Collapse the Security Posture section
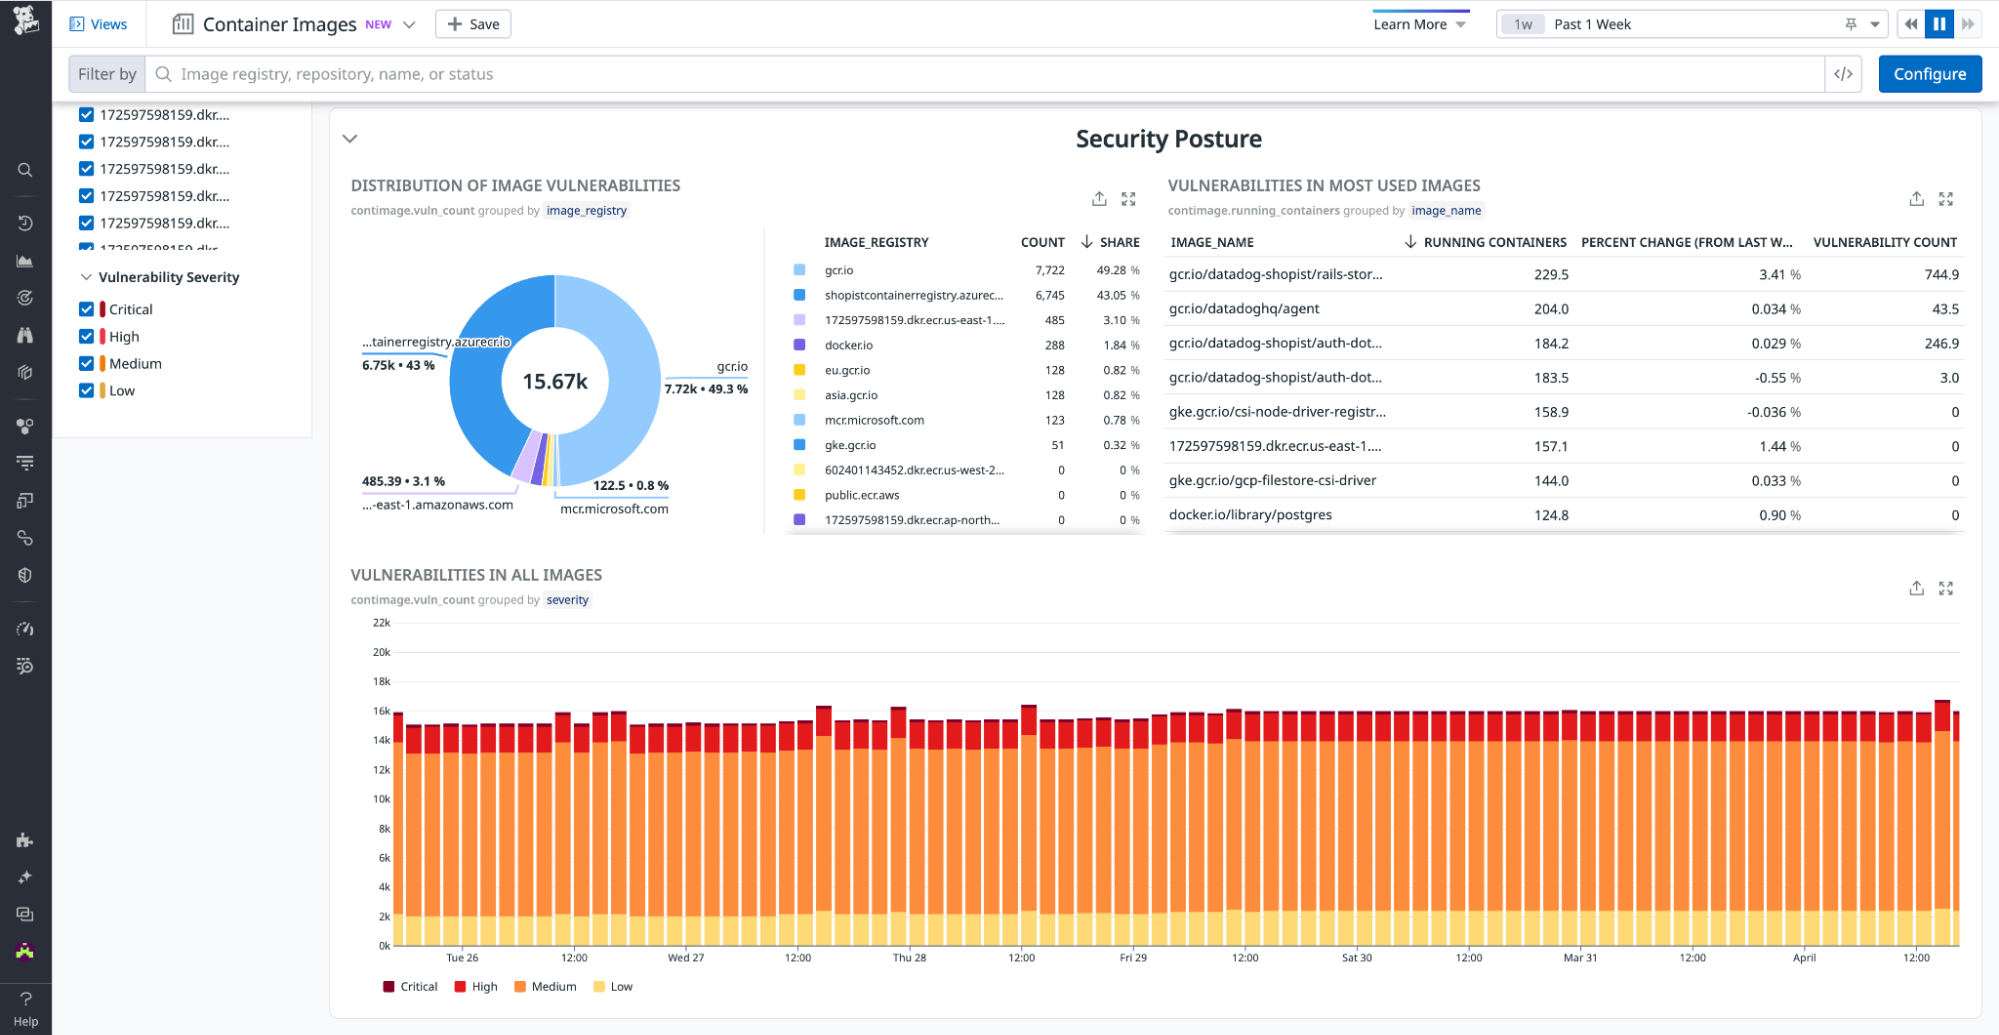The height and width of the screenshot is (1035, 1999). (x=350, y=139)
